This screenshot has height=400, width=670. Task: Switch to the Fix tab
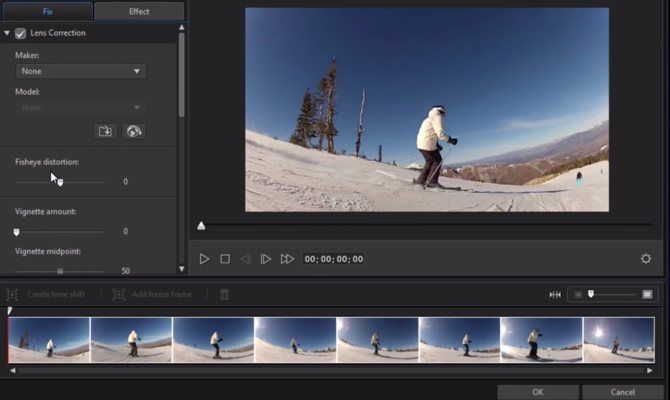[x=47, y=12]
